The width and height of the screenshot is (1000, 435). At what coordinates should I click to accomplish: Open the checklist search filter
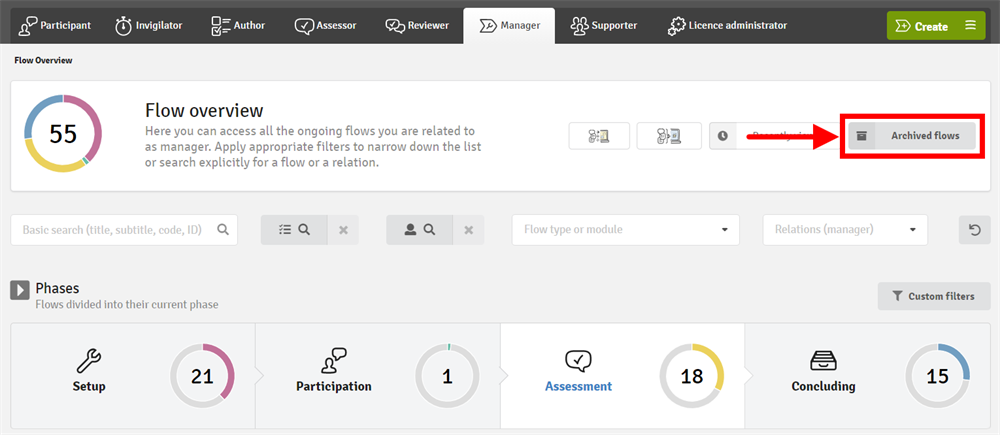click(293, 229)
